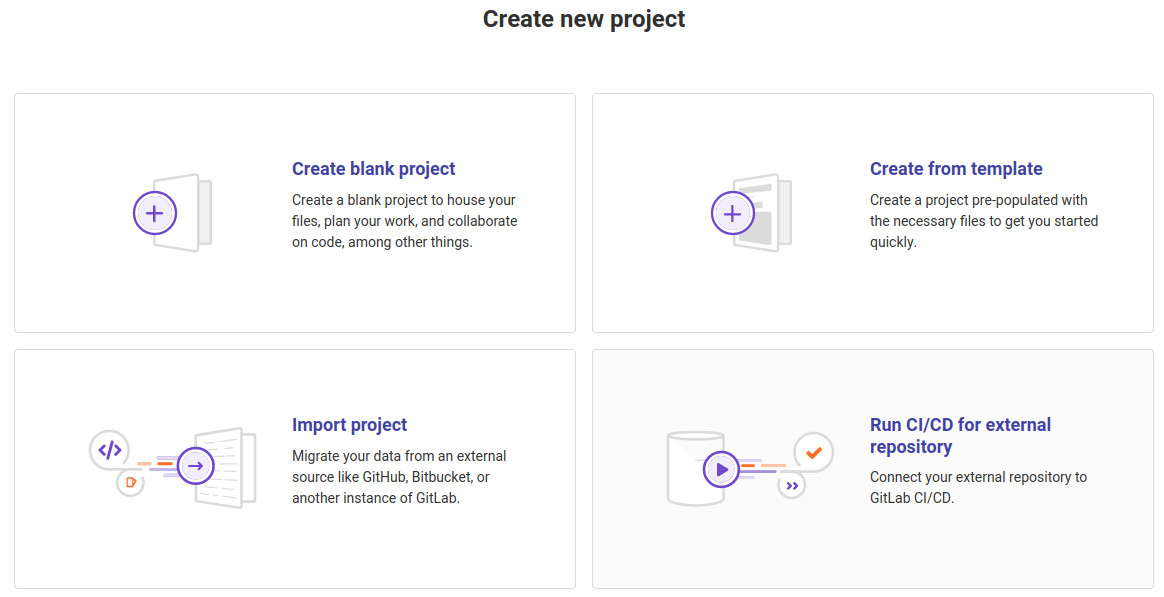Image resolution: width=1164 pixels, height=597 pixels.
Task: Click the Run CI/CD play button illustration
Action: pyautogui.click(x=722, y=469)
